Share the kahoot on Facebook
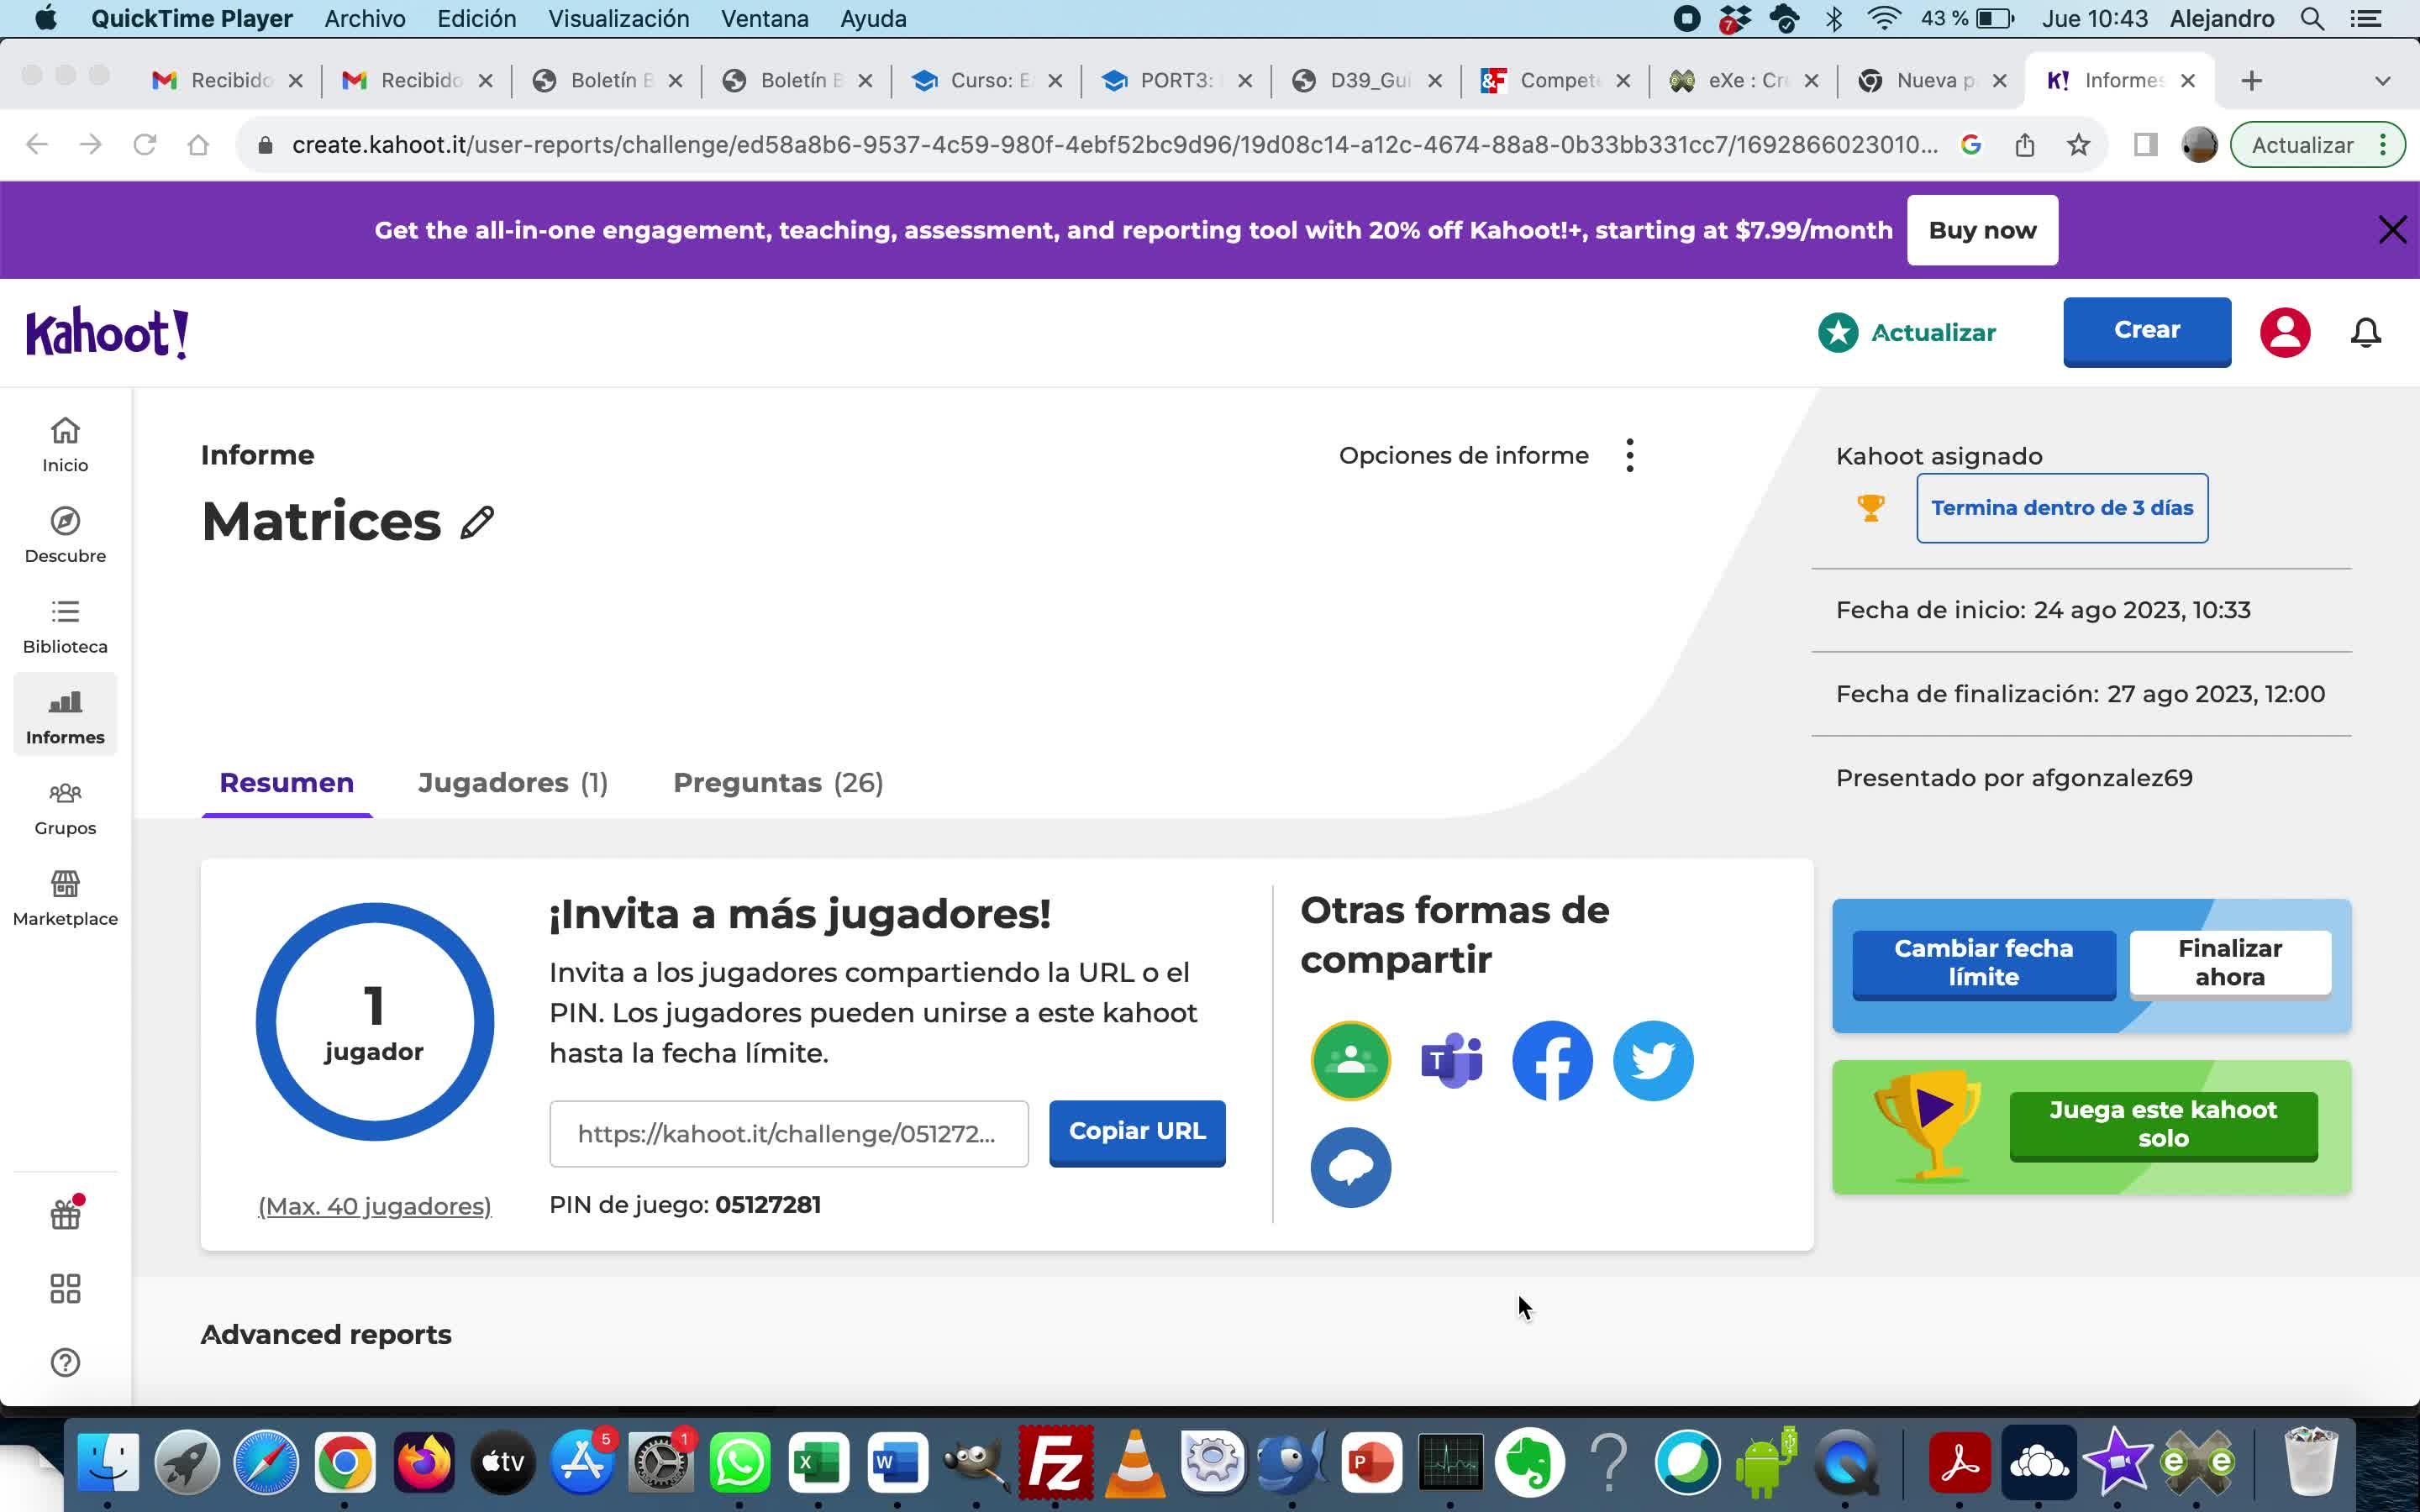This screenshot has width=2420, height=1512. [1552, 1060]
